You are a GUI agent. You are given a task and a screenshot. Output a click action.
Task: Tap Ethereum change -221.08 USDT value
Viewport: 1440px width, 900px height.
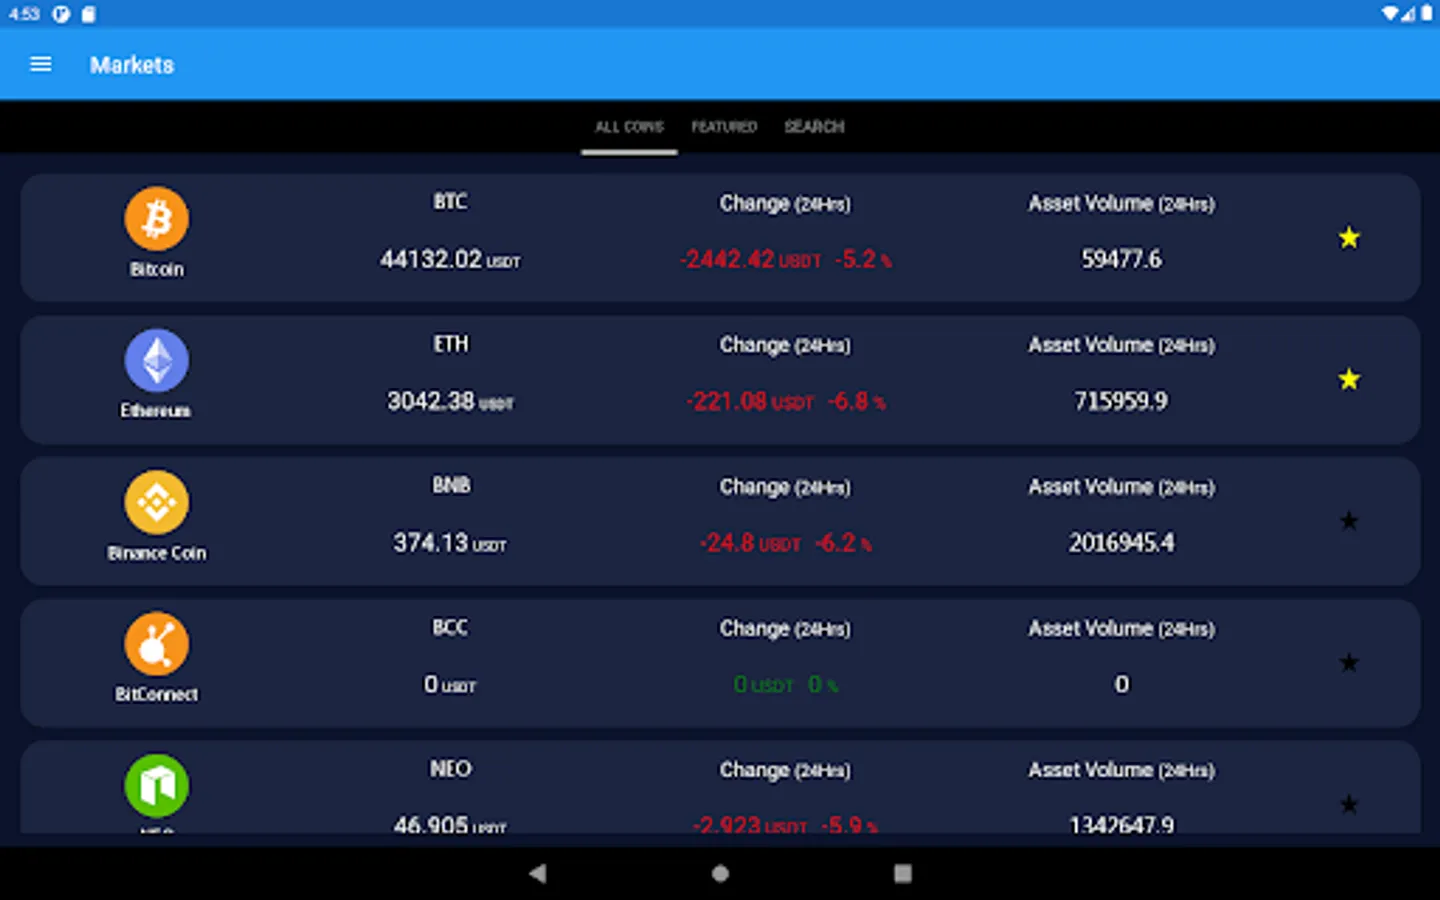[750, 402]
